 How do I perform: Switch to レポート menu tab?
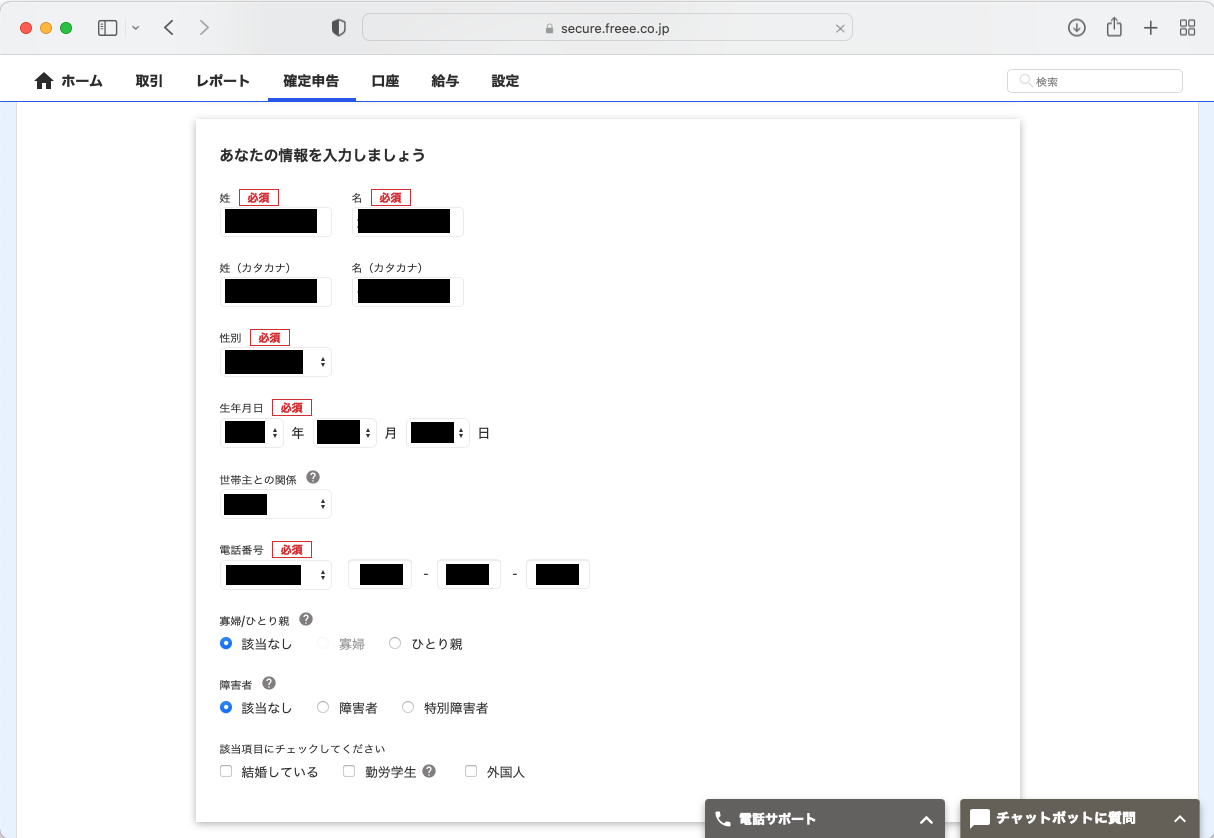click(223, 81)
